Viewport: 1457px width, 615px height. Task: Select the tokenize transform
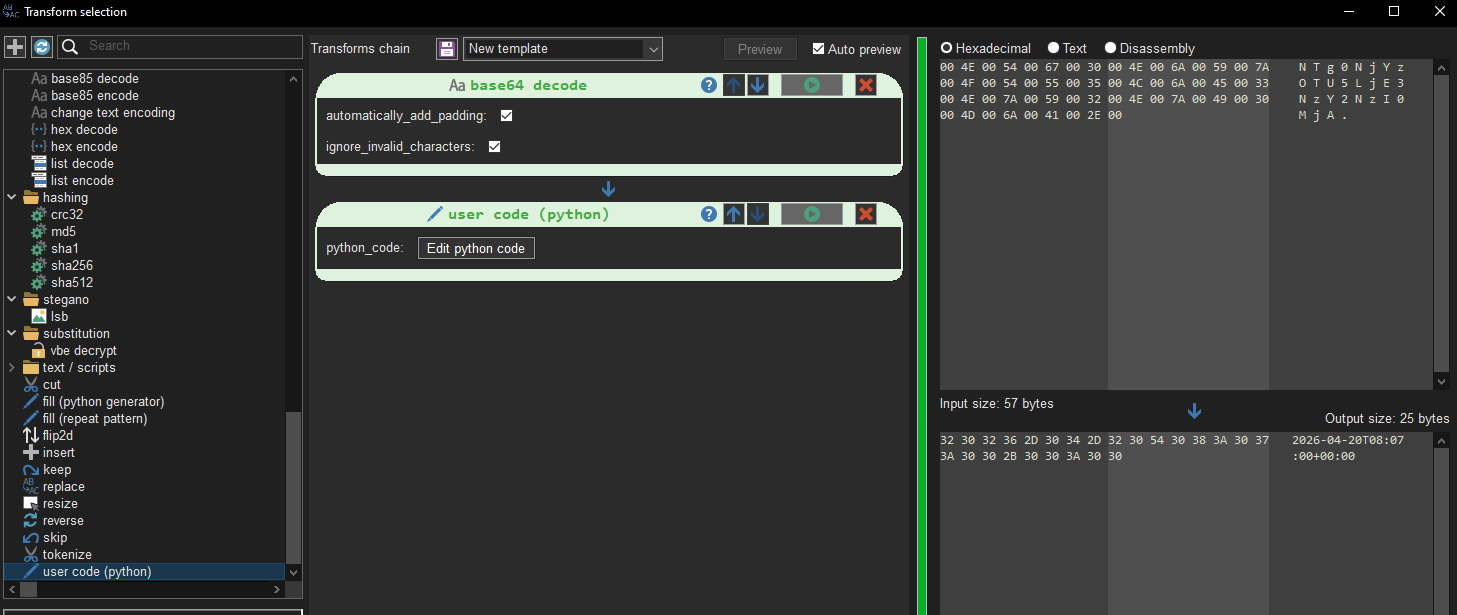pyautogui.click(x=67, y=555)
